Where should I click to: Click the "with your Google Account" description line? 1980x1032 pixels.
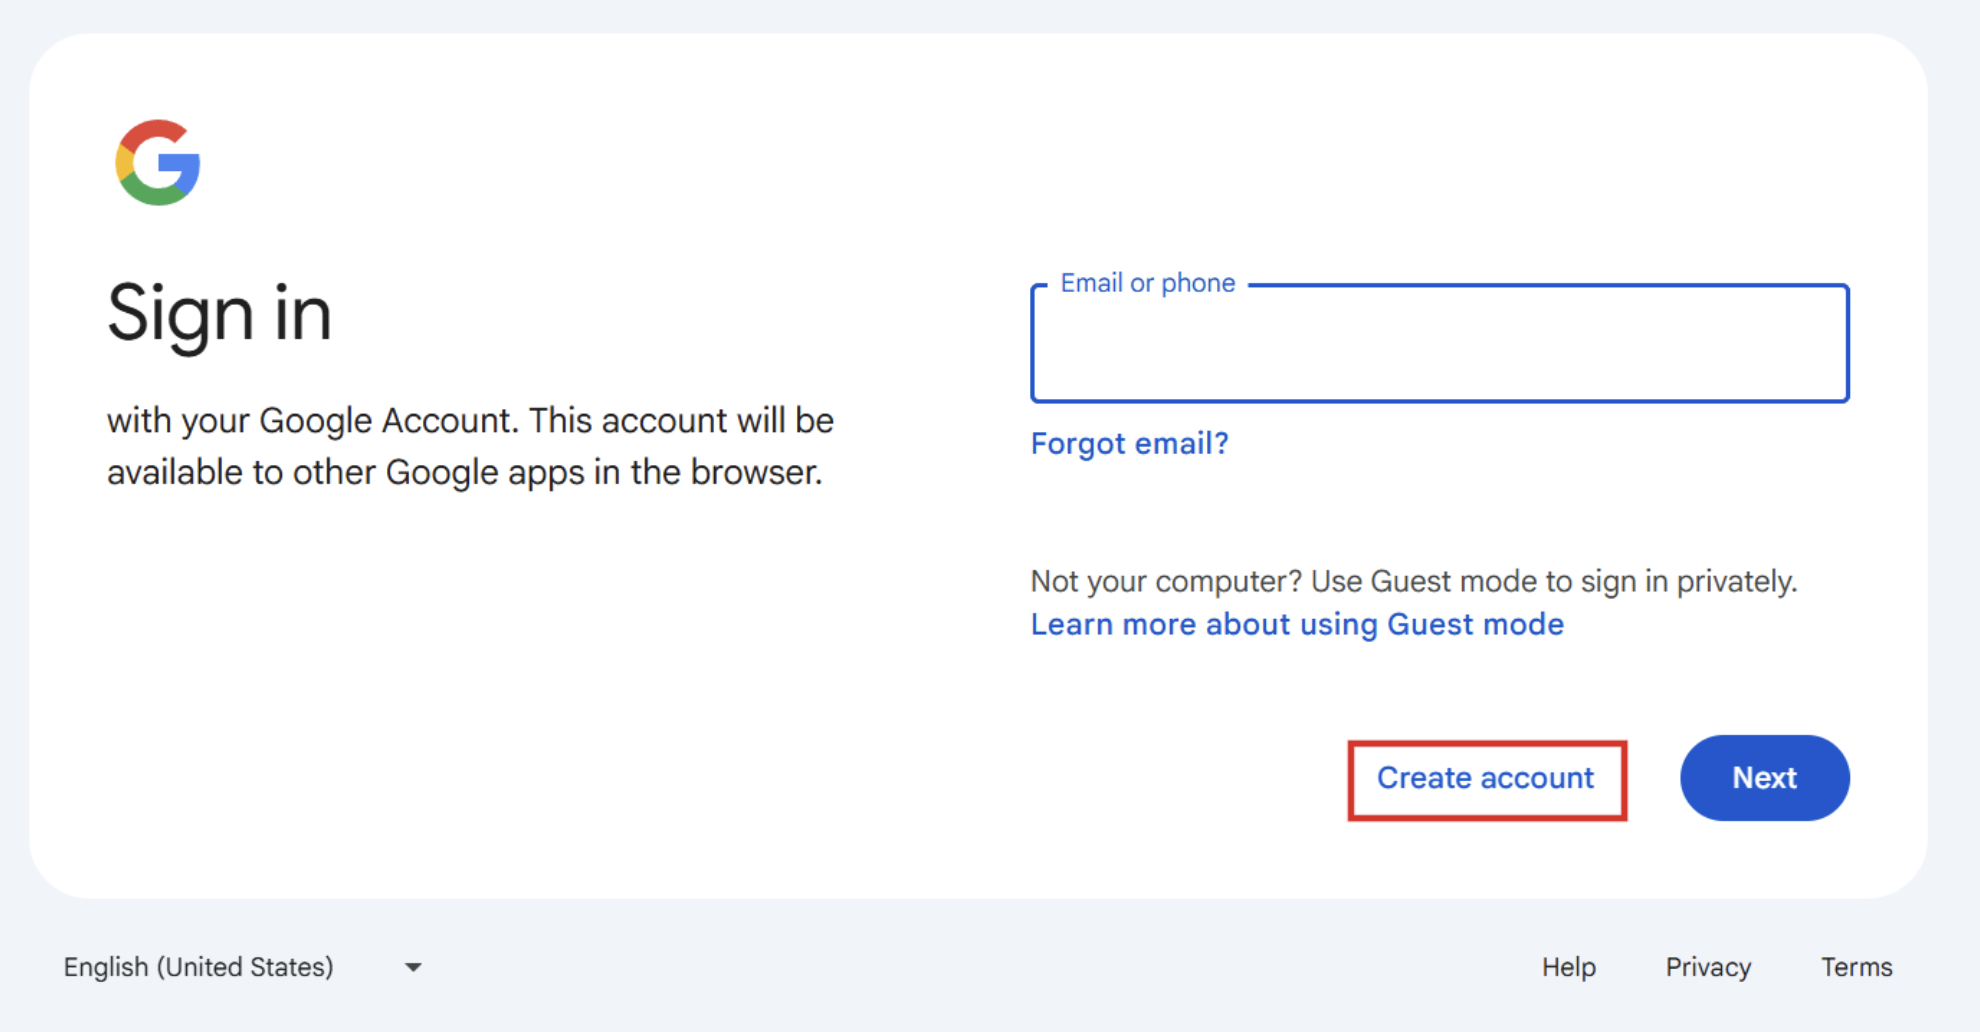pos(470,421)
